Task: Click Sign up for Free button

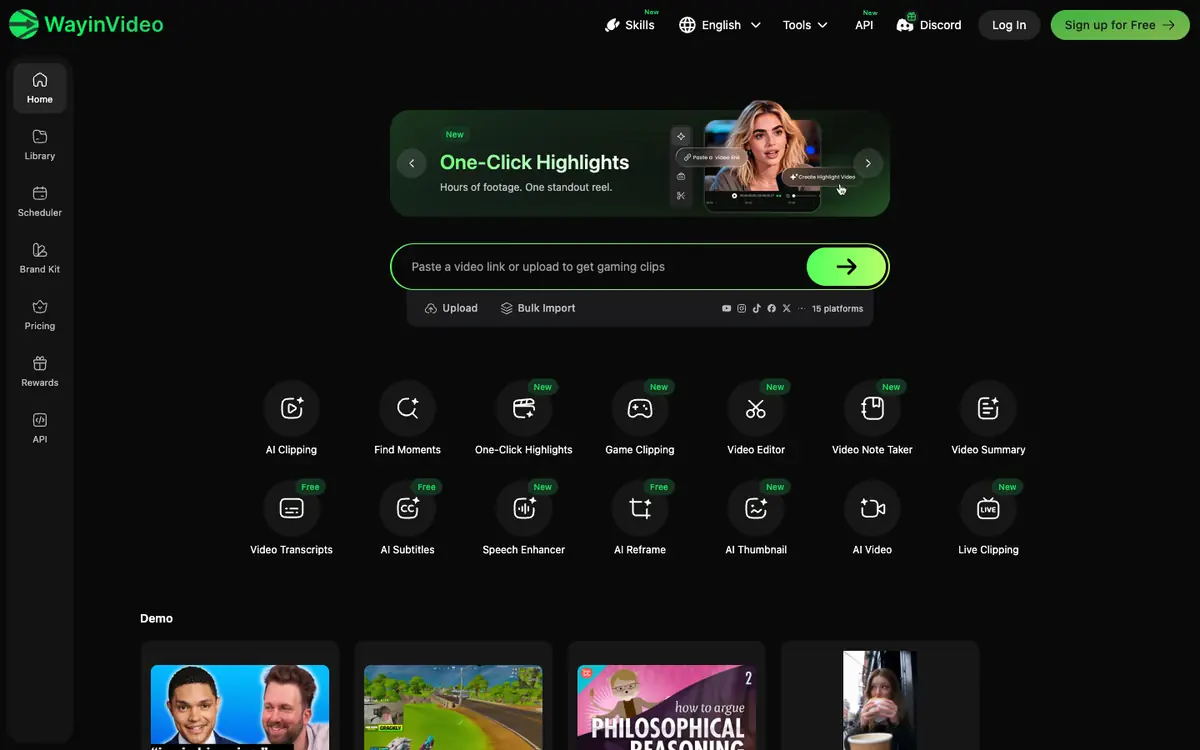Action: coord(1120,25)
